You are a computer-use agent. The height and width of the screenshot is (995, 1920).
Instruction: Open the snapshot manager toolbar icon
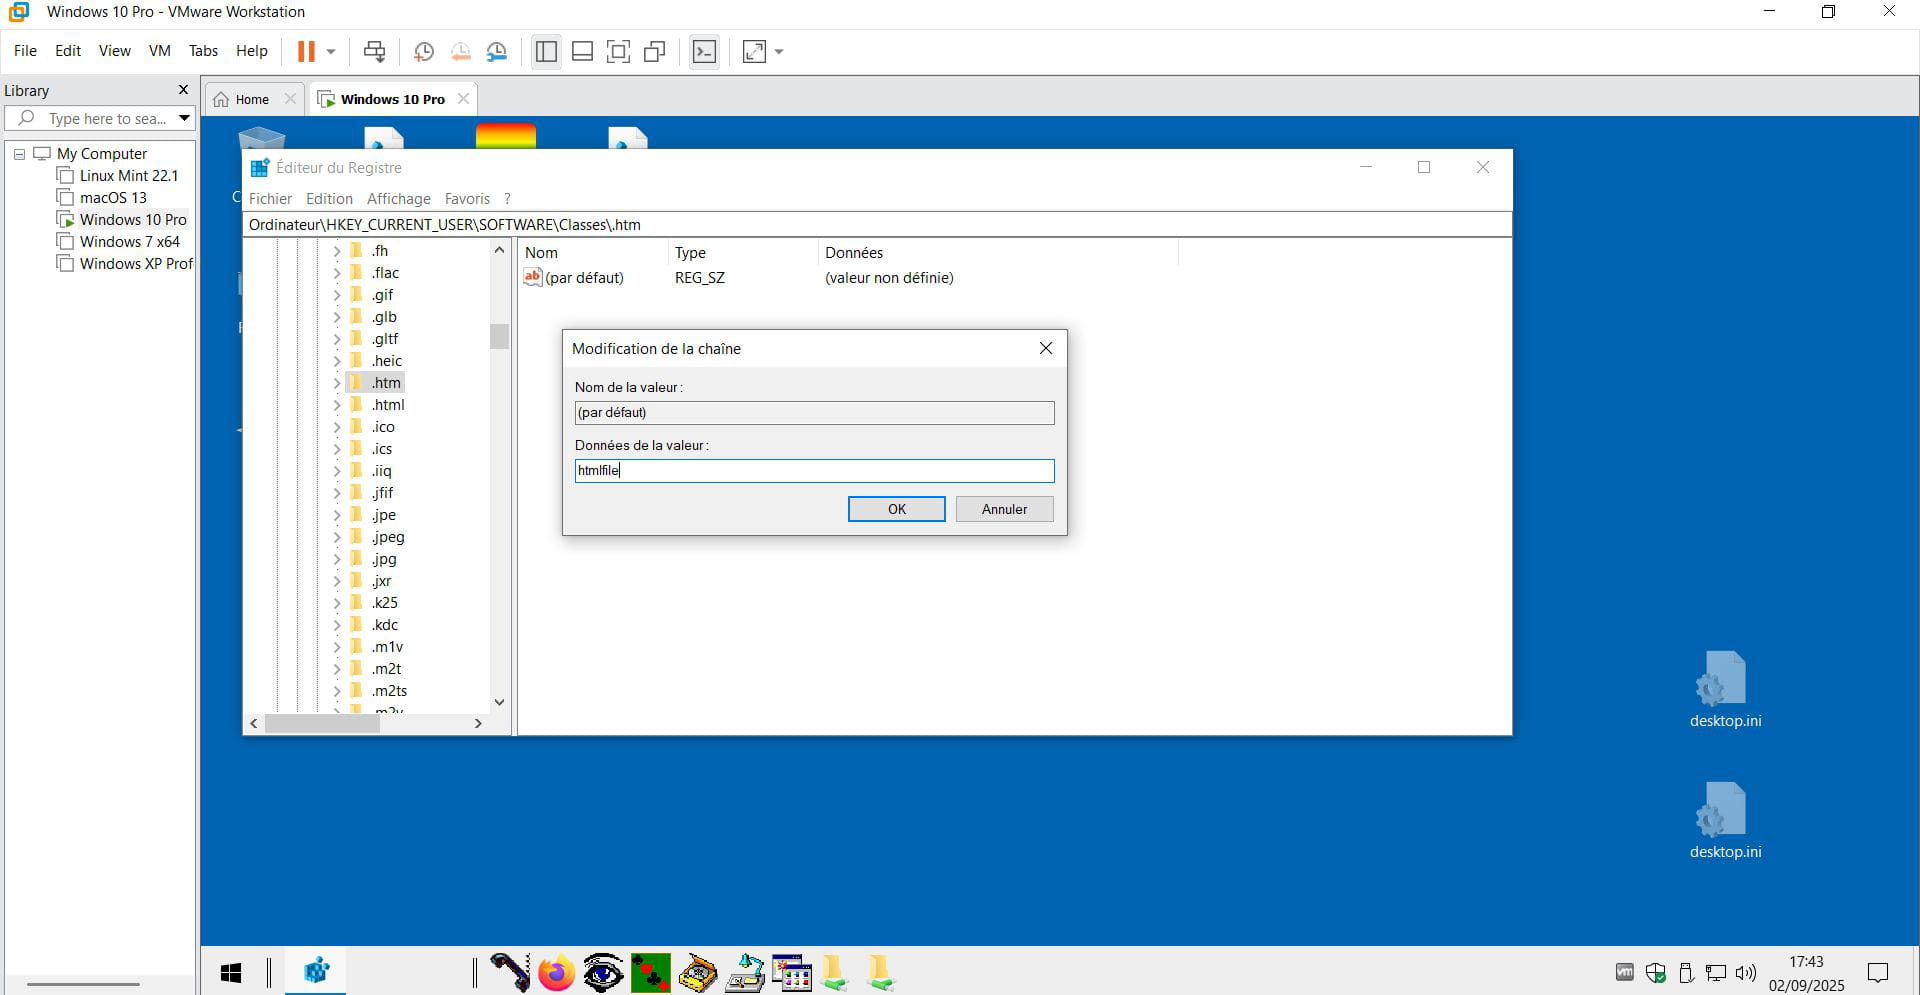pos(496,52)
